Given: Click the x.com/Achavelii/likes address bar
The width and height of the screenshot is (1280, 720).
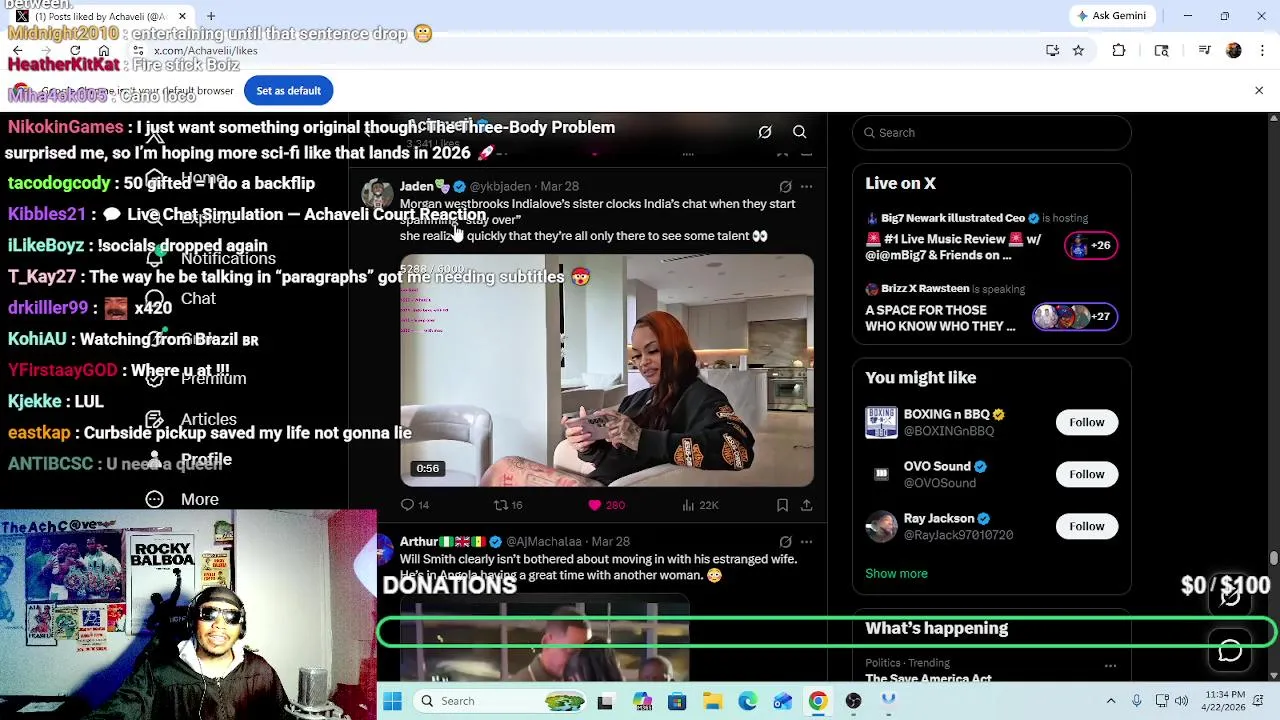Looking at the screenshot, I should [x=590, y=50].
